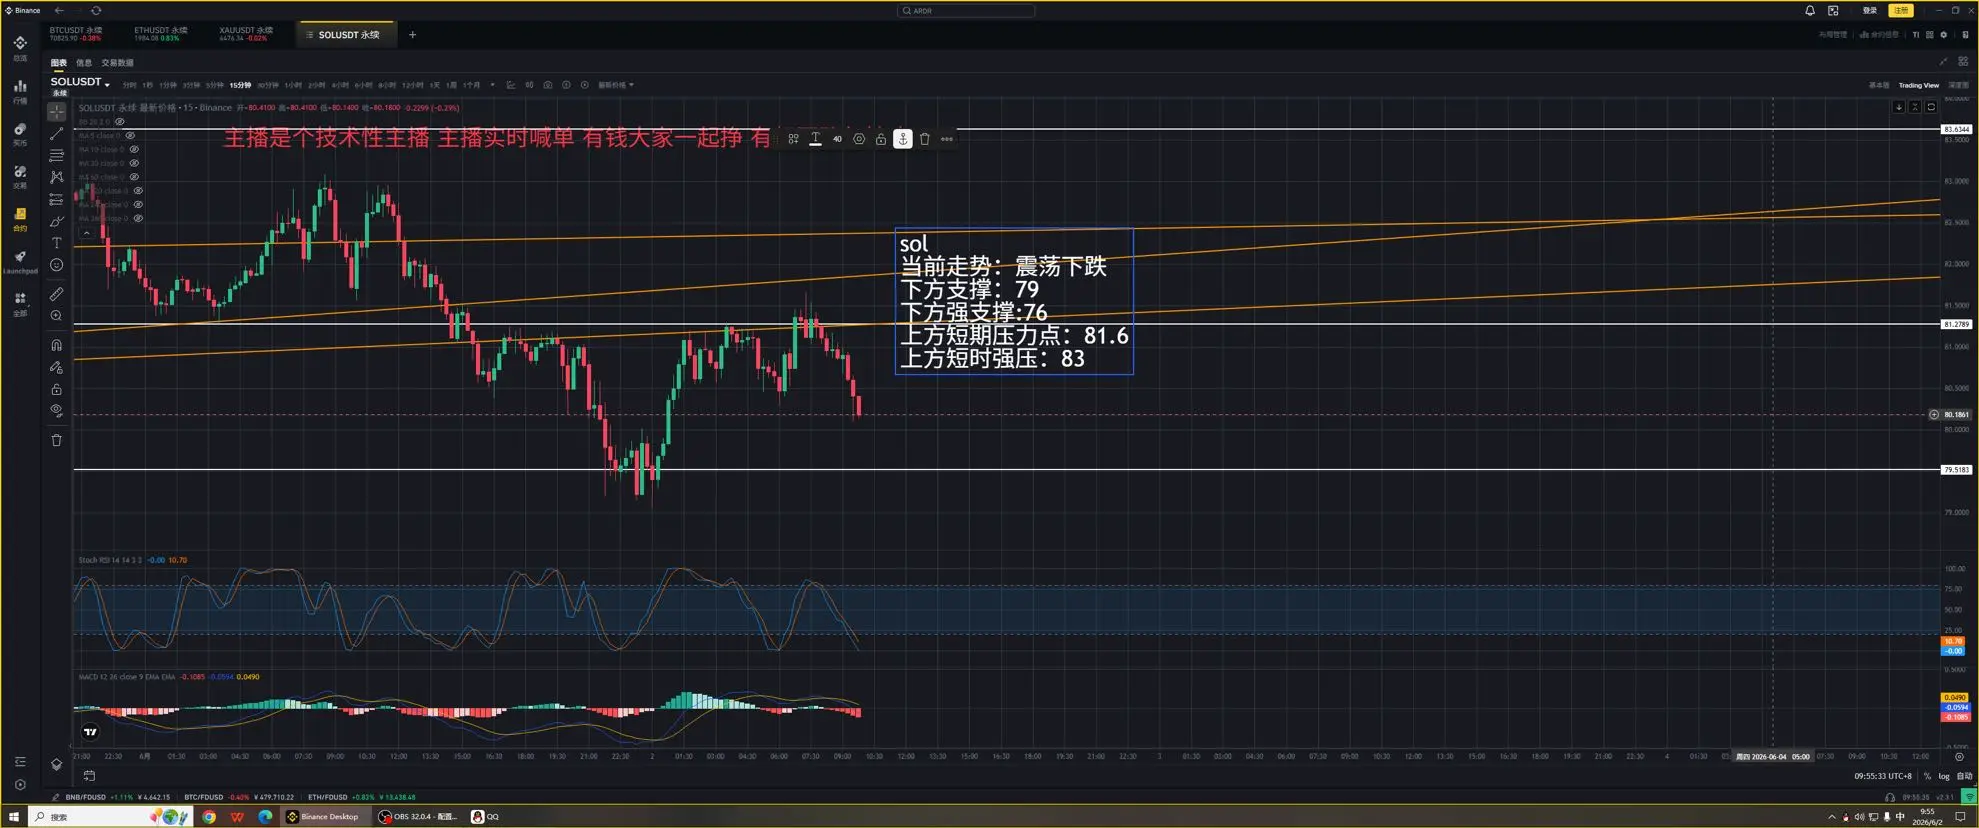Open the latest price type dropdown

click(616, 85)
